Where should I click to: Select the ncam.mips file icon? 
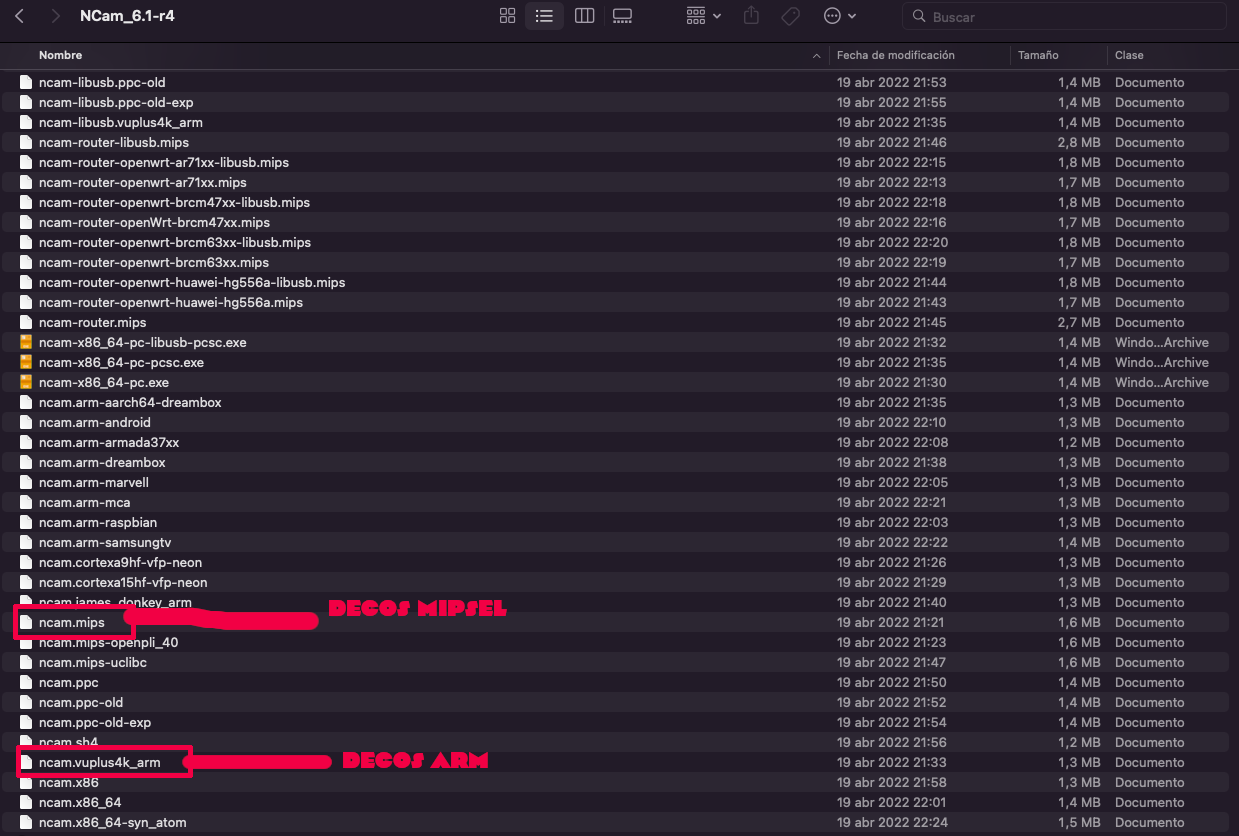[x=27, y=622]
